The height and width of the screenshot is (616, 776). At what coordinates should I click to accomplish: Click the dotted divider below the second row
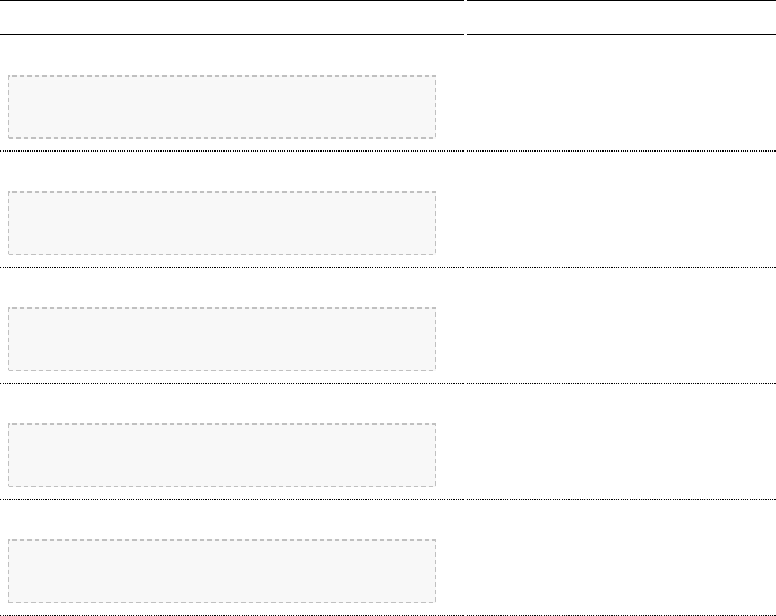[x=232, y=267]
